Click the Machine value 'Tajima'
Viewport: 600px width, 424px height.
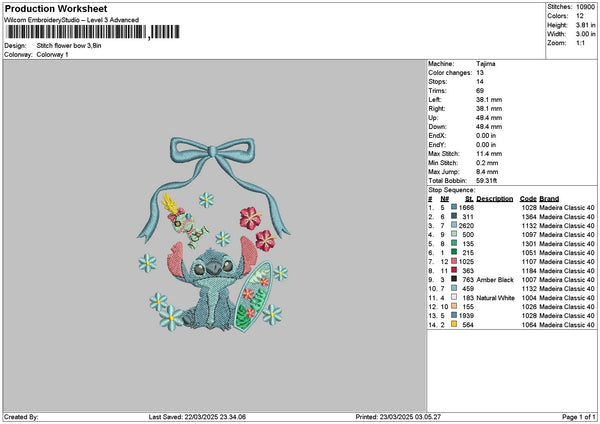[486, 64]
